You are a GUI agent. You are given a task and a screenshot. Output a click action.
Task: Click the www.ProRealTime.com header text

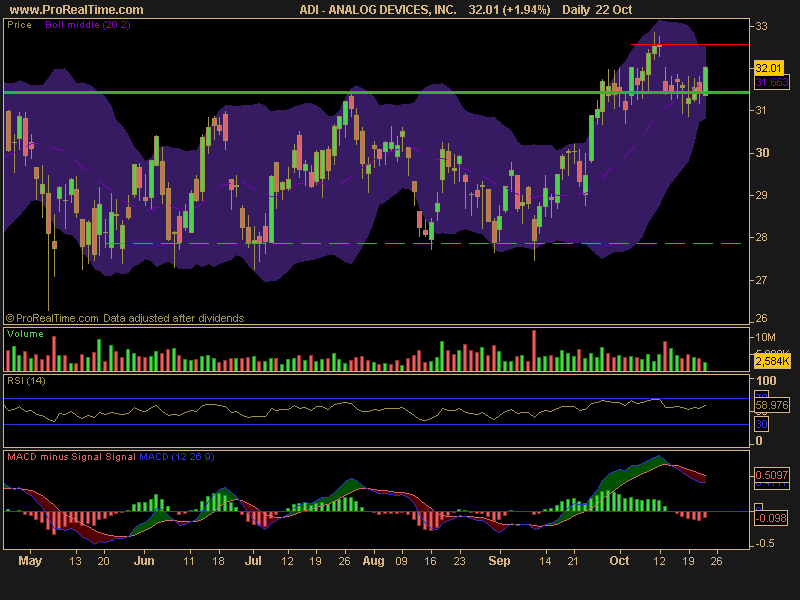pyautogui.click(x=77, y=10)
